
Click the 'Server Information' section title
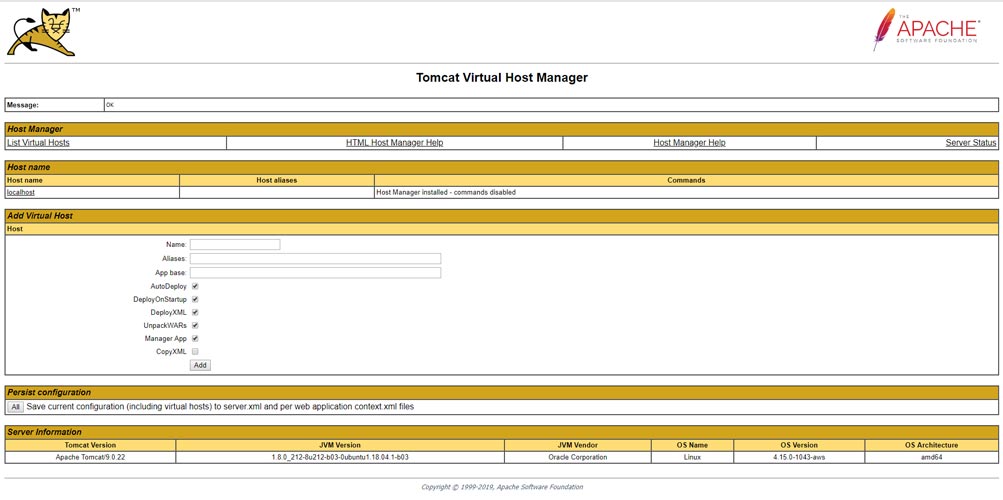[x=44, y=432]
